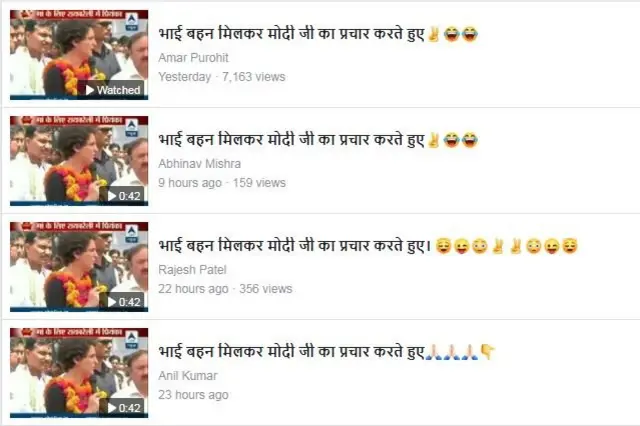Play Anil Kumar's video via 0:42 badge
The image size is (640, 426).
click(124, 408)
